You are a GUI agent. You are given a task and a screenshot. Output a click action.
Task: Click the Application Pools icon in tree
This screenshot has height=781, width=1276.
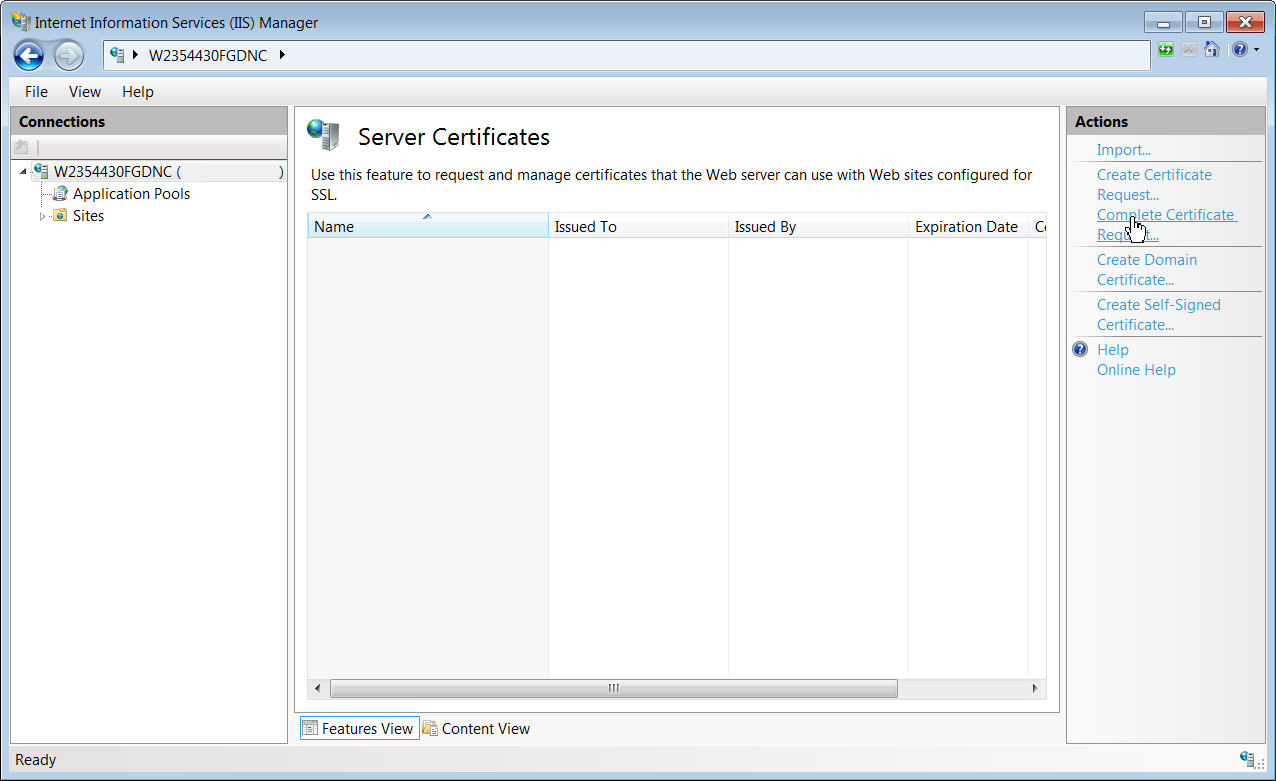coord(60,194)
